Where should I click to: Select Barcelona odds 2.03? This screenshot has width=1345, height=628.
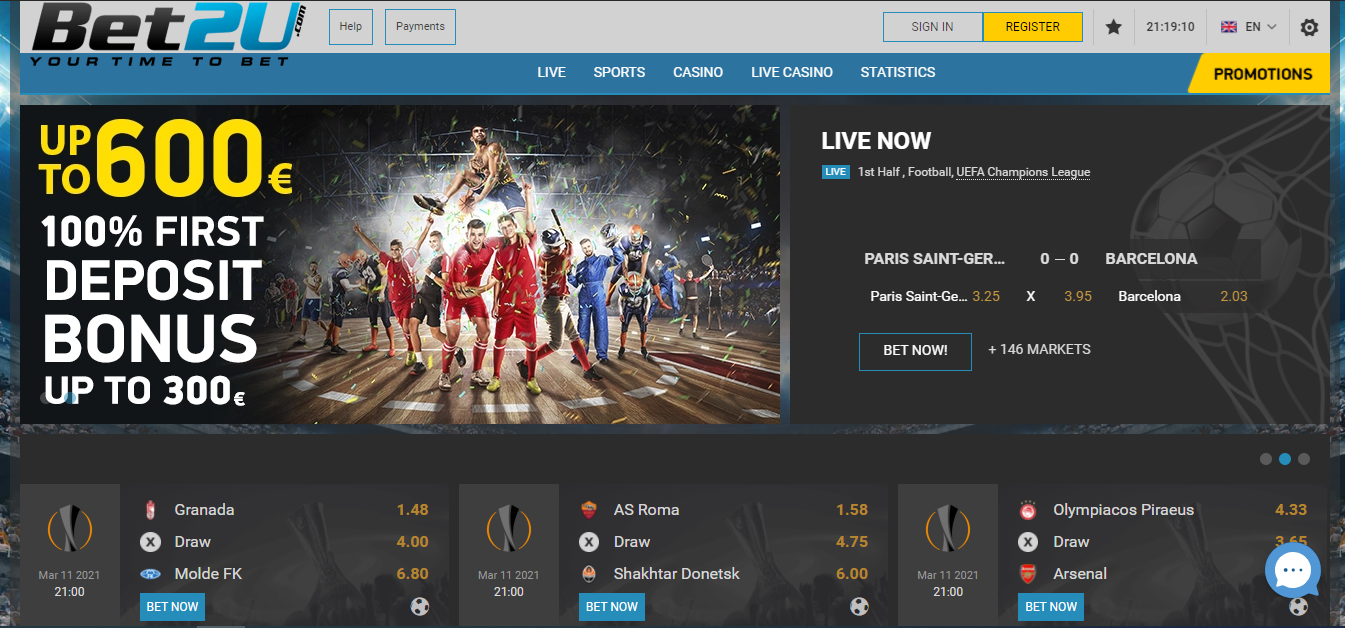tap(1234, 296)
